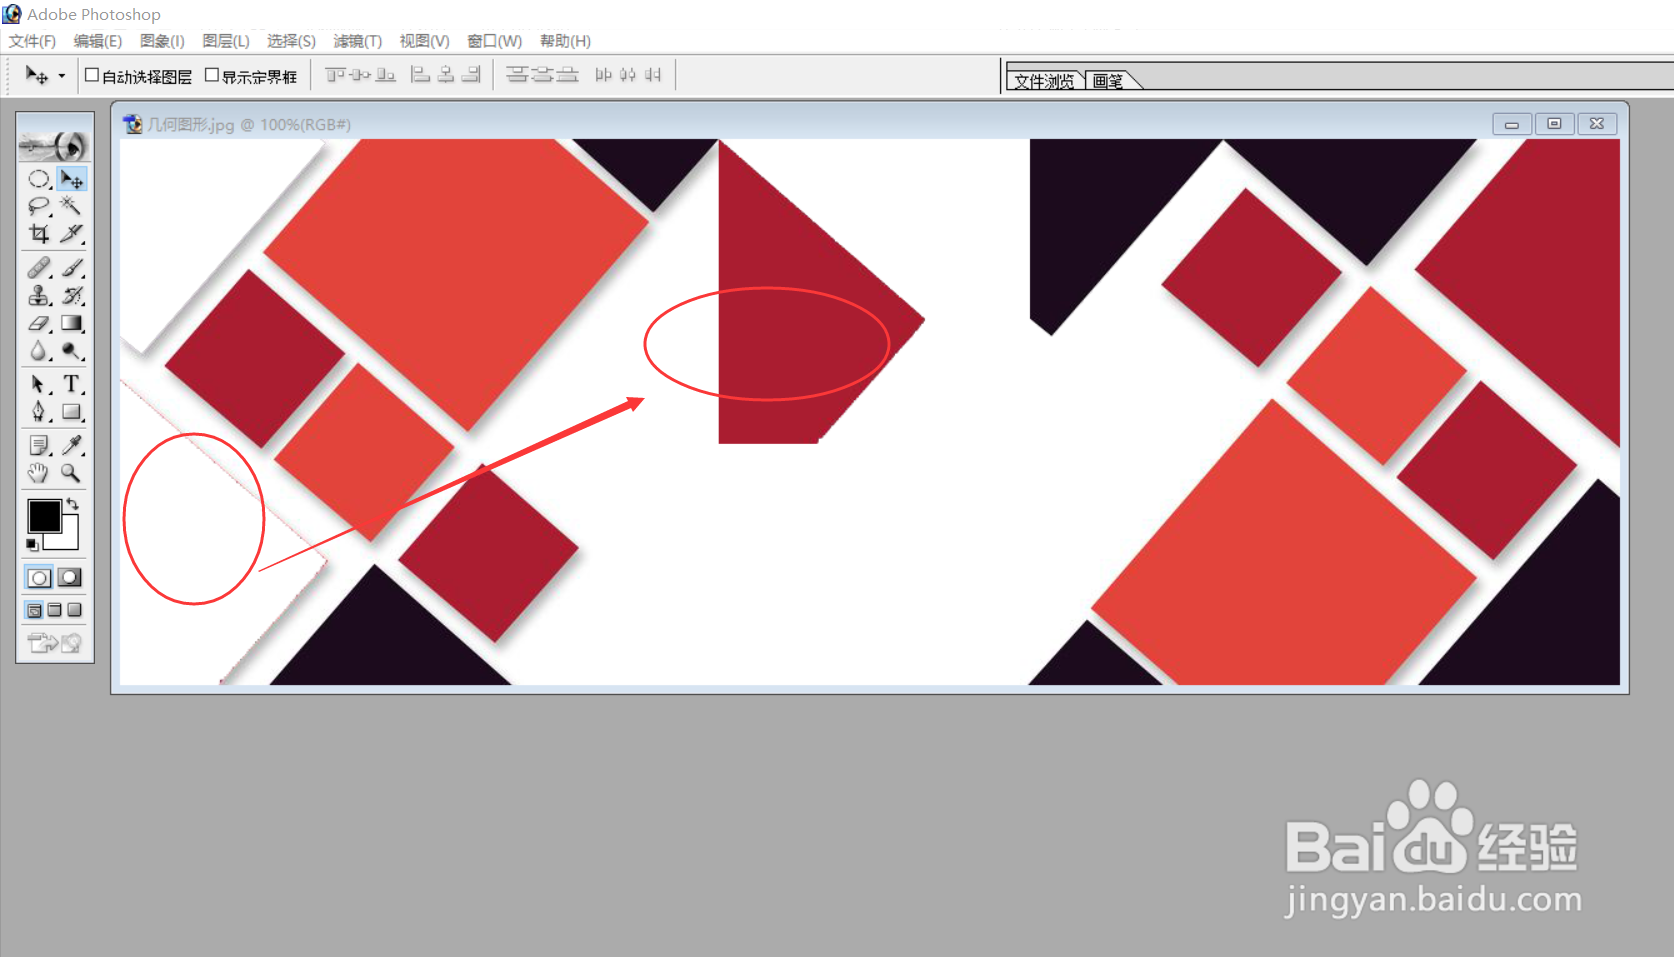The width and height of the screenshot is (1674, 957).
Task: Edit in Standard mode
Action: (39, 577)
